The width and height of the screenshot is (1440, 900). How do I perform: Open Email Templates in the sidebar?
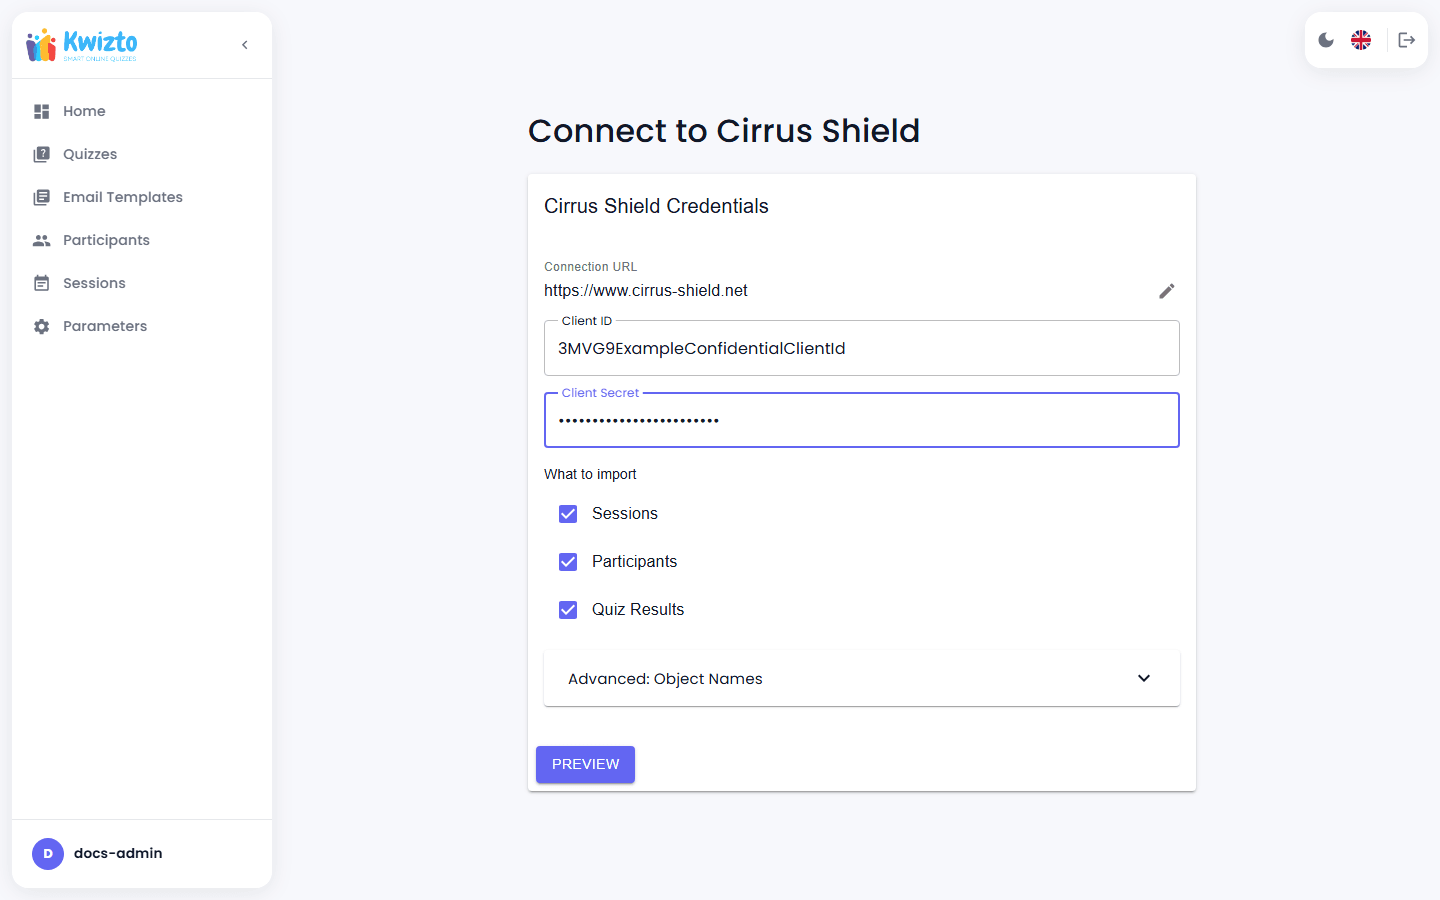click(x=142, y=197)
